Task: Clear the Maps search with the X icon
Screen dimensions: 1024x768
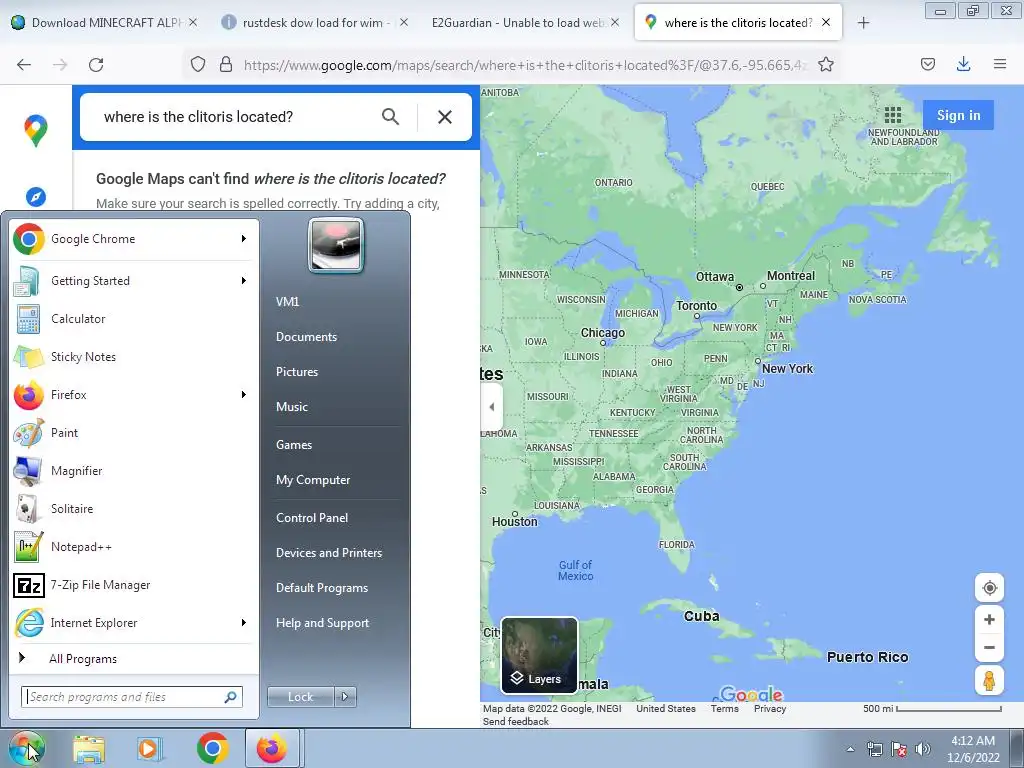Action: tap(445, 117)
